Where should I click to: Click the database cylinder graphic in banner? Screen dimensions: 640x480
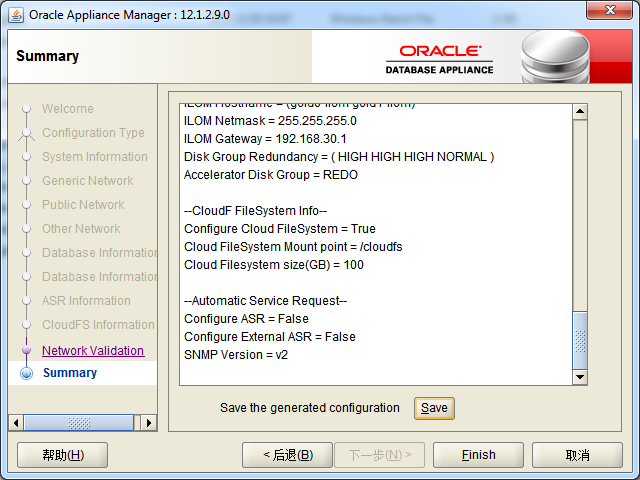(x=555, y=57)
